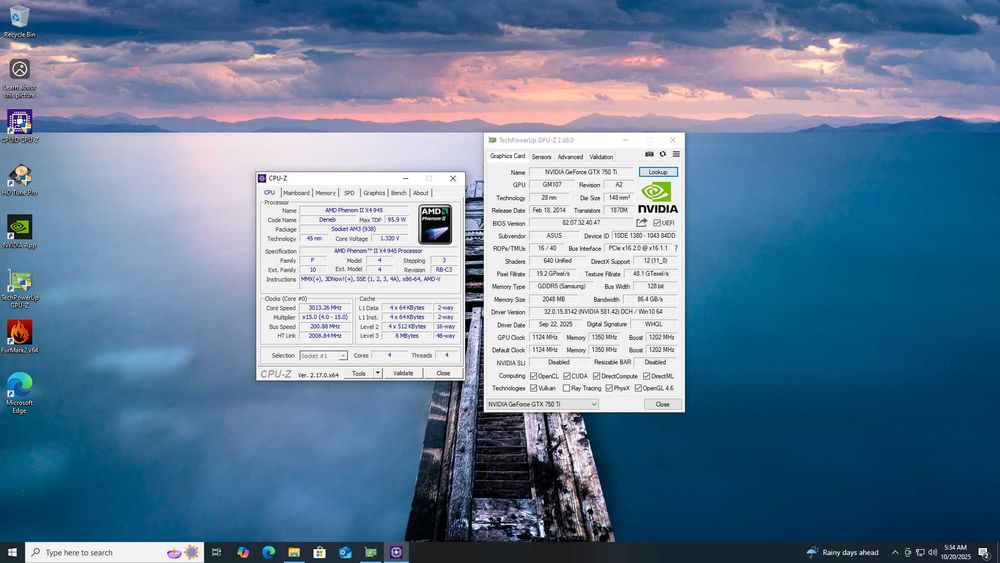Switch to Bench tab in CPU-Z
The height and width of the screenshot is (563, 1000).
coord(399,193)
